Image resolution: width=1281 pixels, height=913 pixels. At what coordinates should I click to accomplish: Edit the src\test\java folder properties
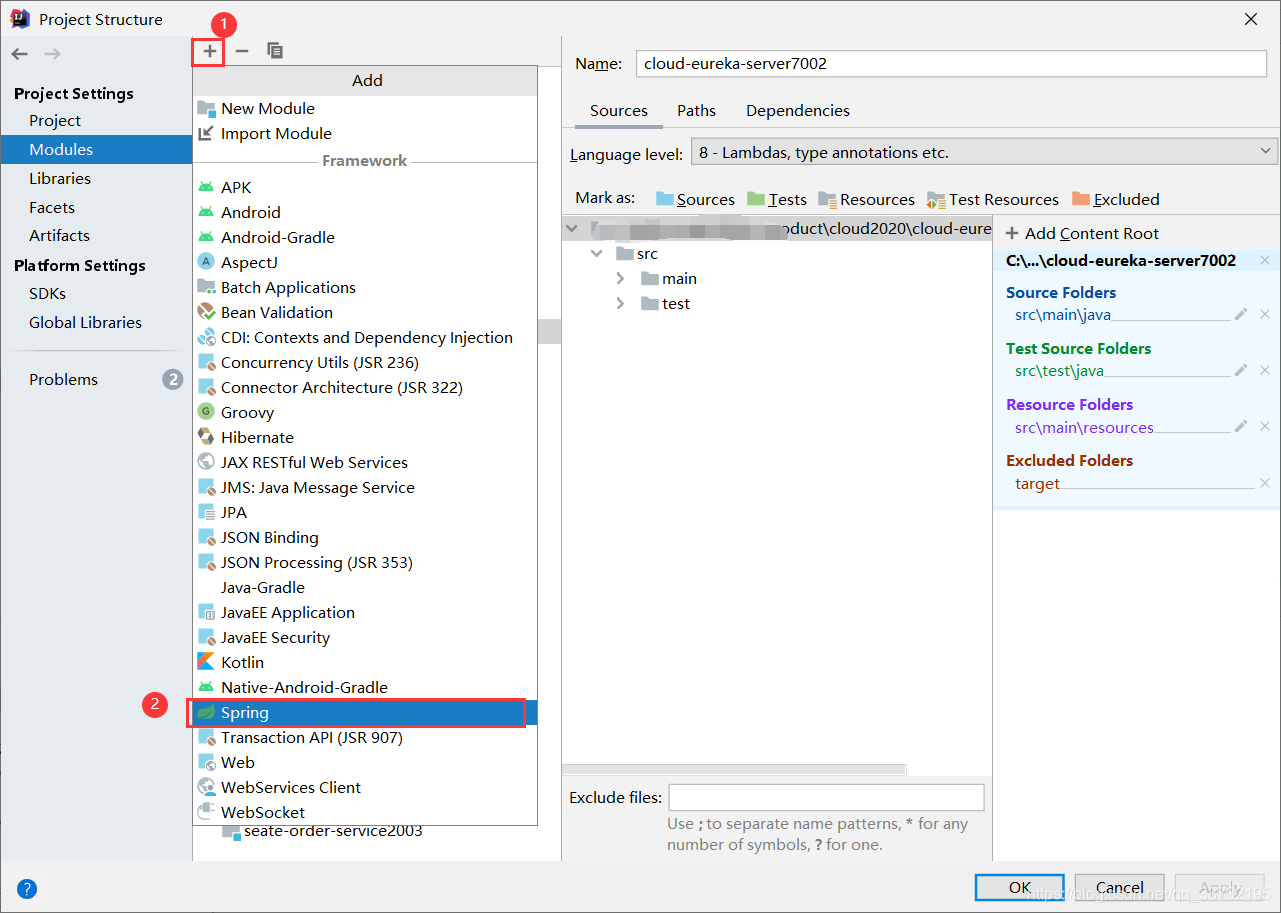pyautogui.click(x=1241, y=370)
